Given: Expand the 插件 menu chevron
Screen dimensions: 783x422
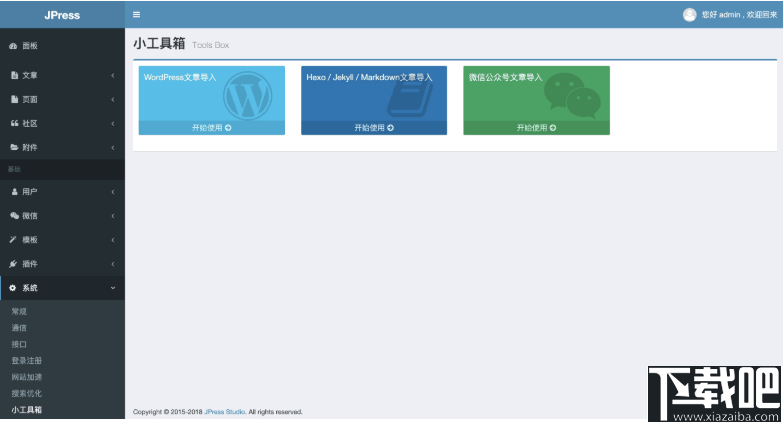Looking at the screenshot, I should click(x=113, y=264).
